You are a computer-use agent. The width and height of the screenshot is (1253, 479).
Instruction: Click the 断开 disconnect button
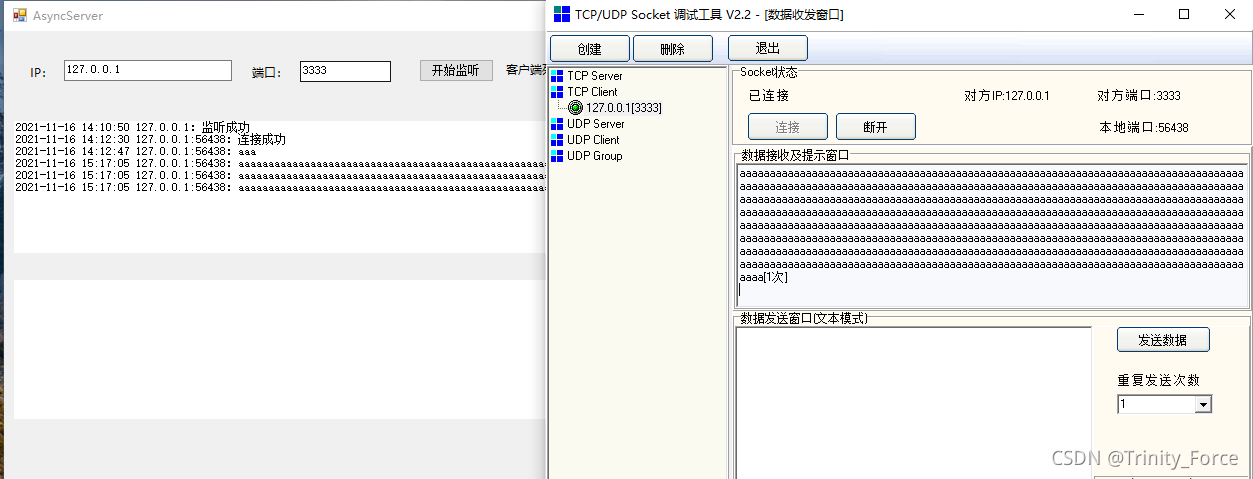(x=876, y=127)
